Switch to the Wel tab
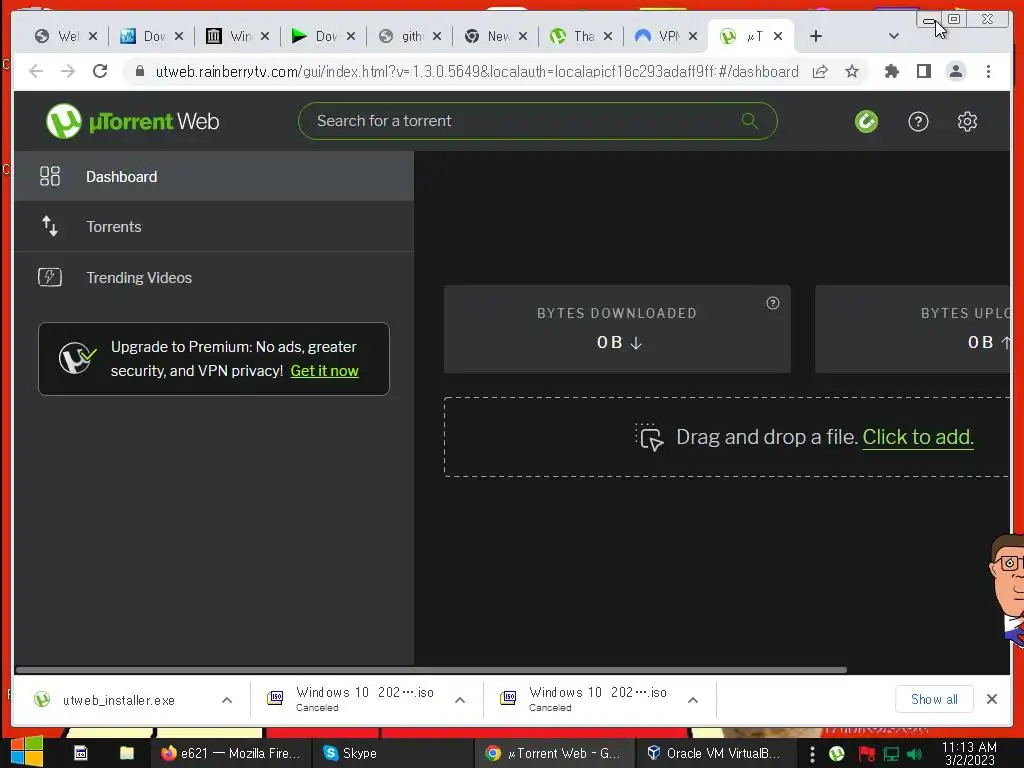1024x768 pixels. pyautogui.click(x=57, y=37)
